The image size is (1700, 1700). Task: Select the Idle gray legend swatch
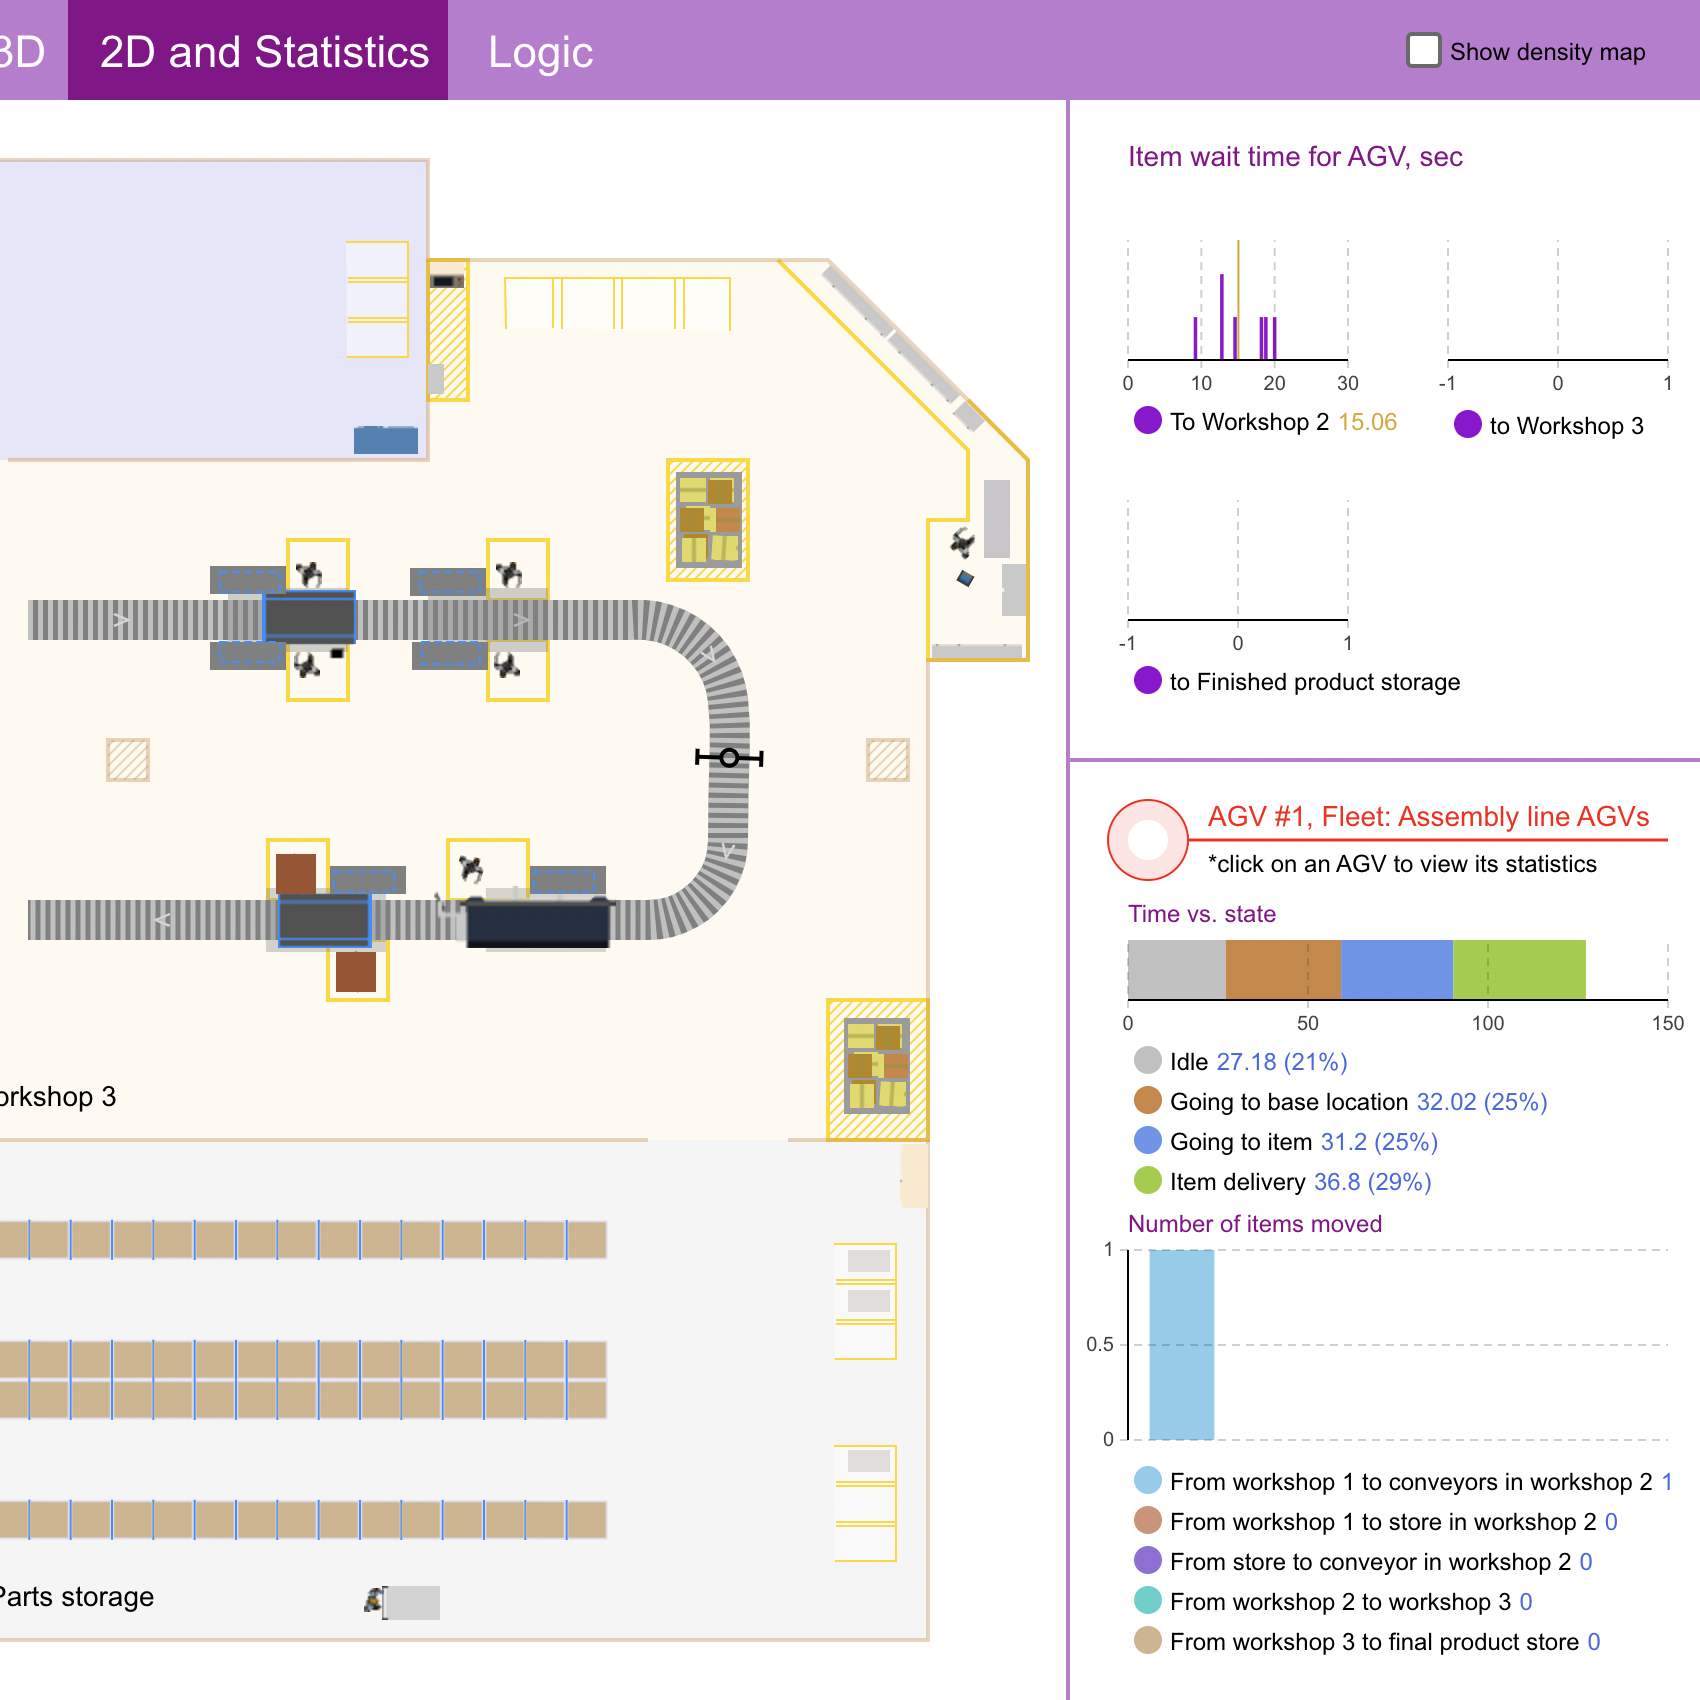[x=1147, y=1061]
